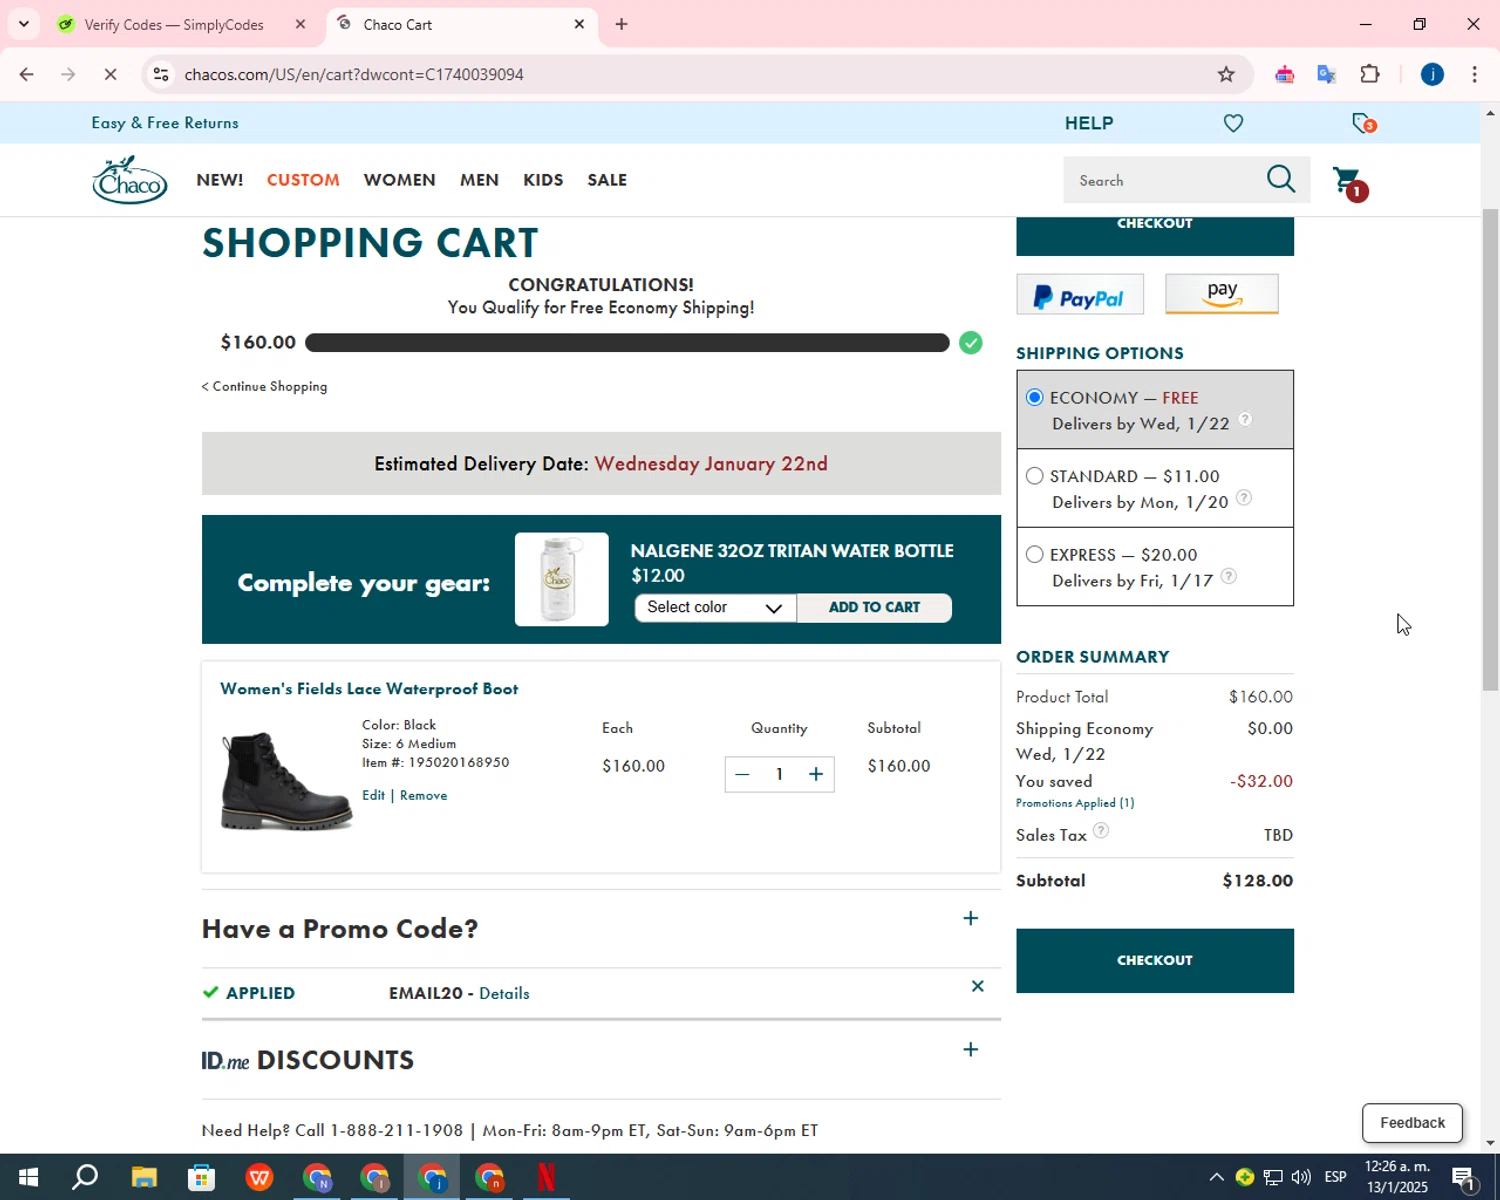The image size is (1500, 1200).
Task: Show Economy shipping help tooltip
Action: 1245,419
